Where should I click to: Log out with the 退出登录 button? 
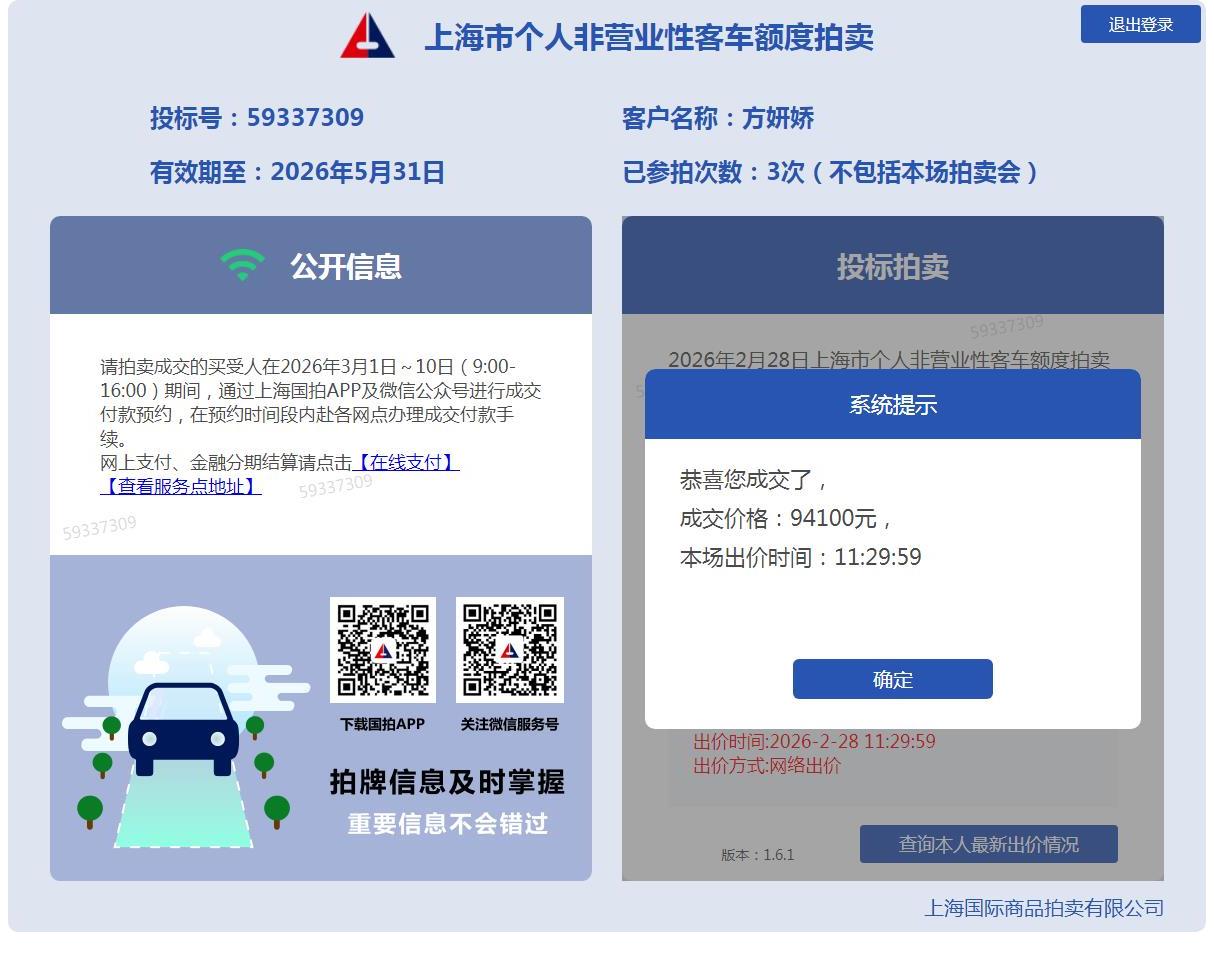(x=1140, y=24)
